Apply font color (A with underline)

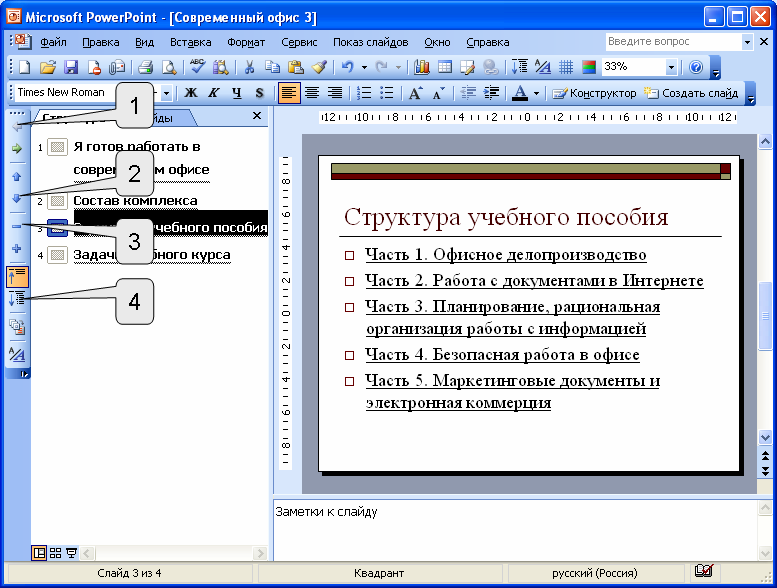pos(519,93)
